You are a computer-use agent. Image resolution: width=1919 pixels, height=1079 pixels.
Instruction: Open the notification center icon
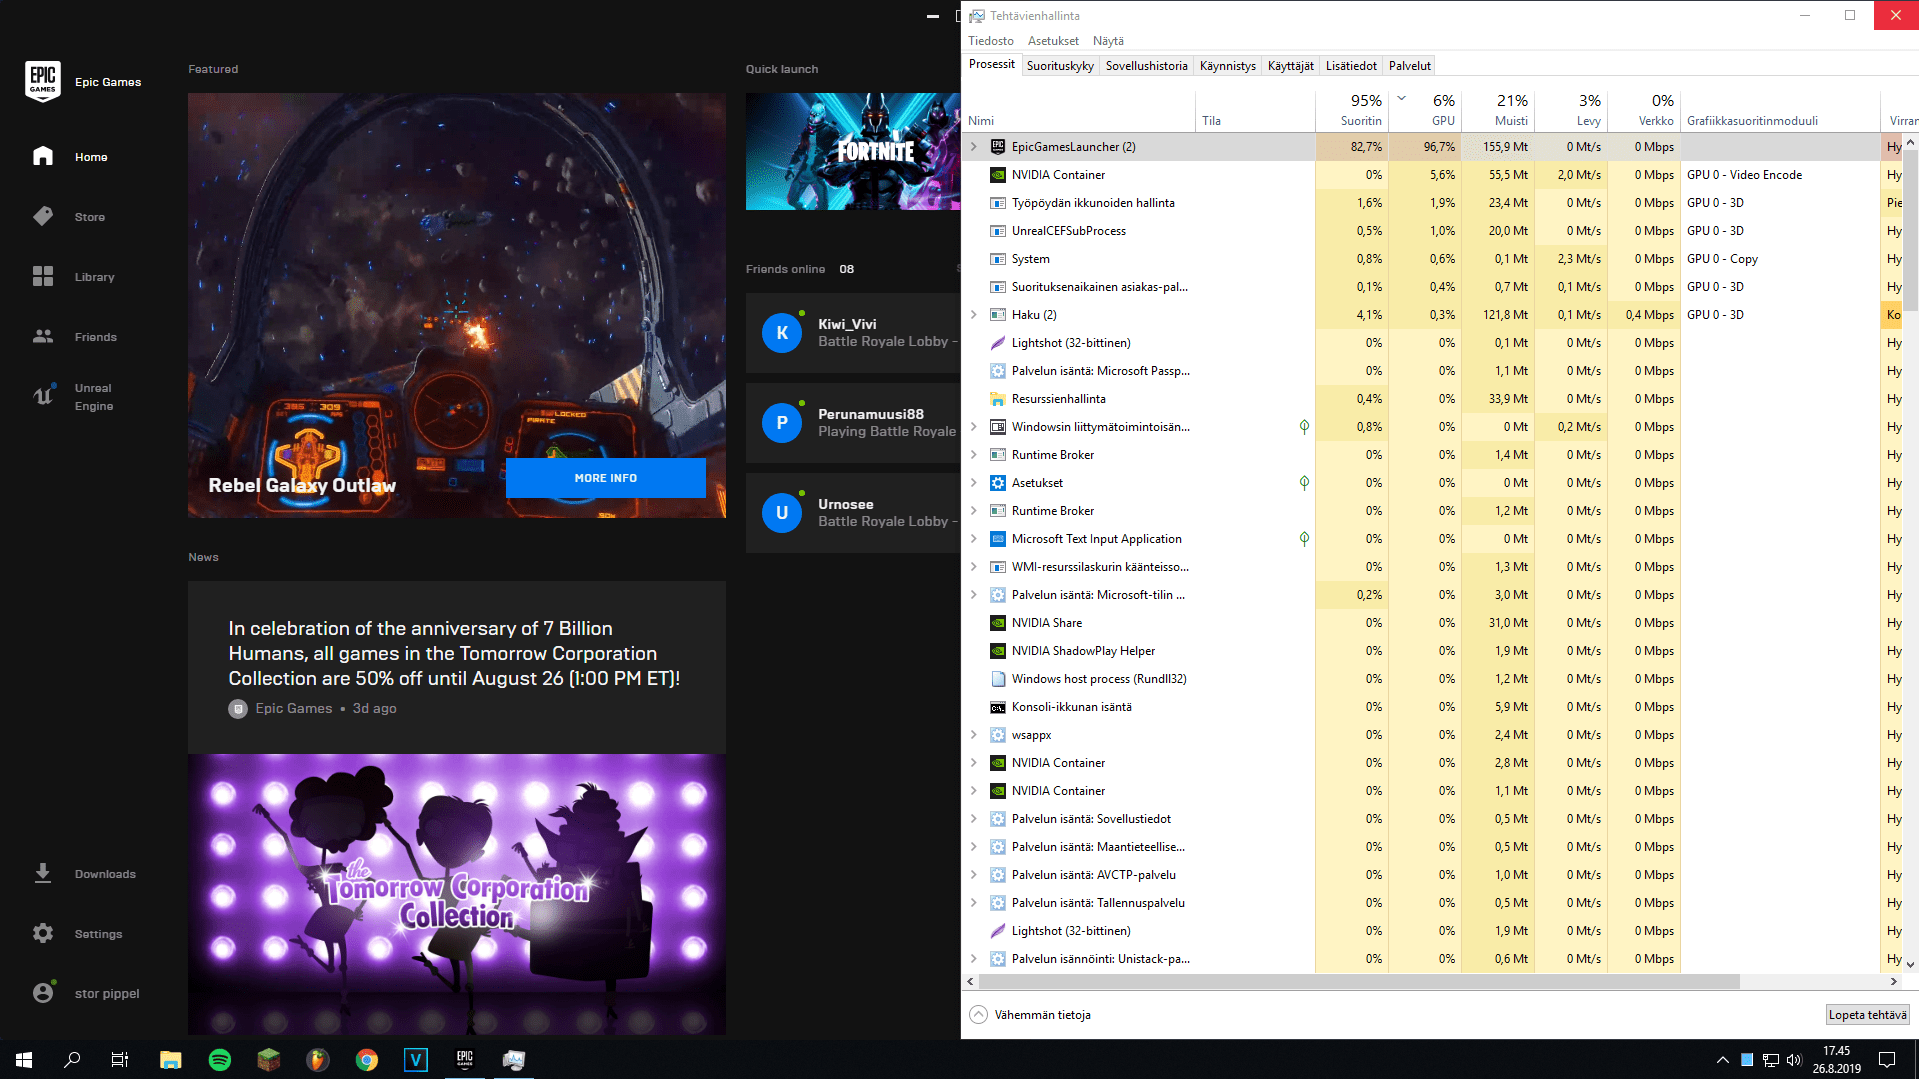(1887, 1059)
